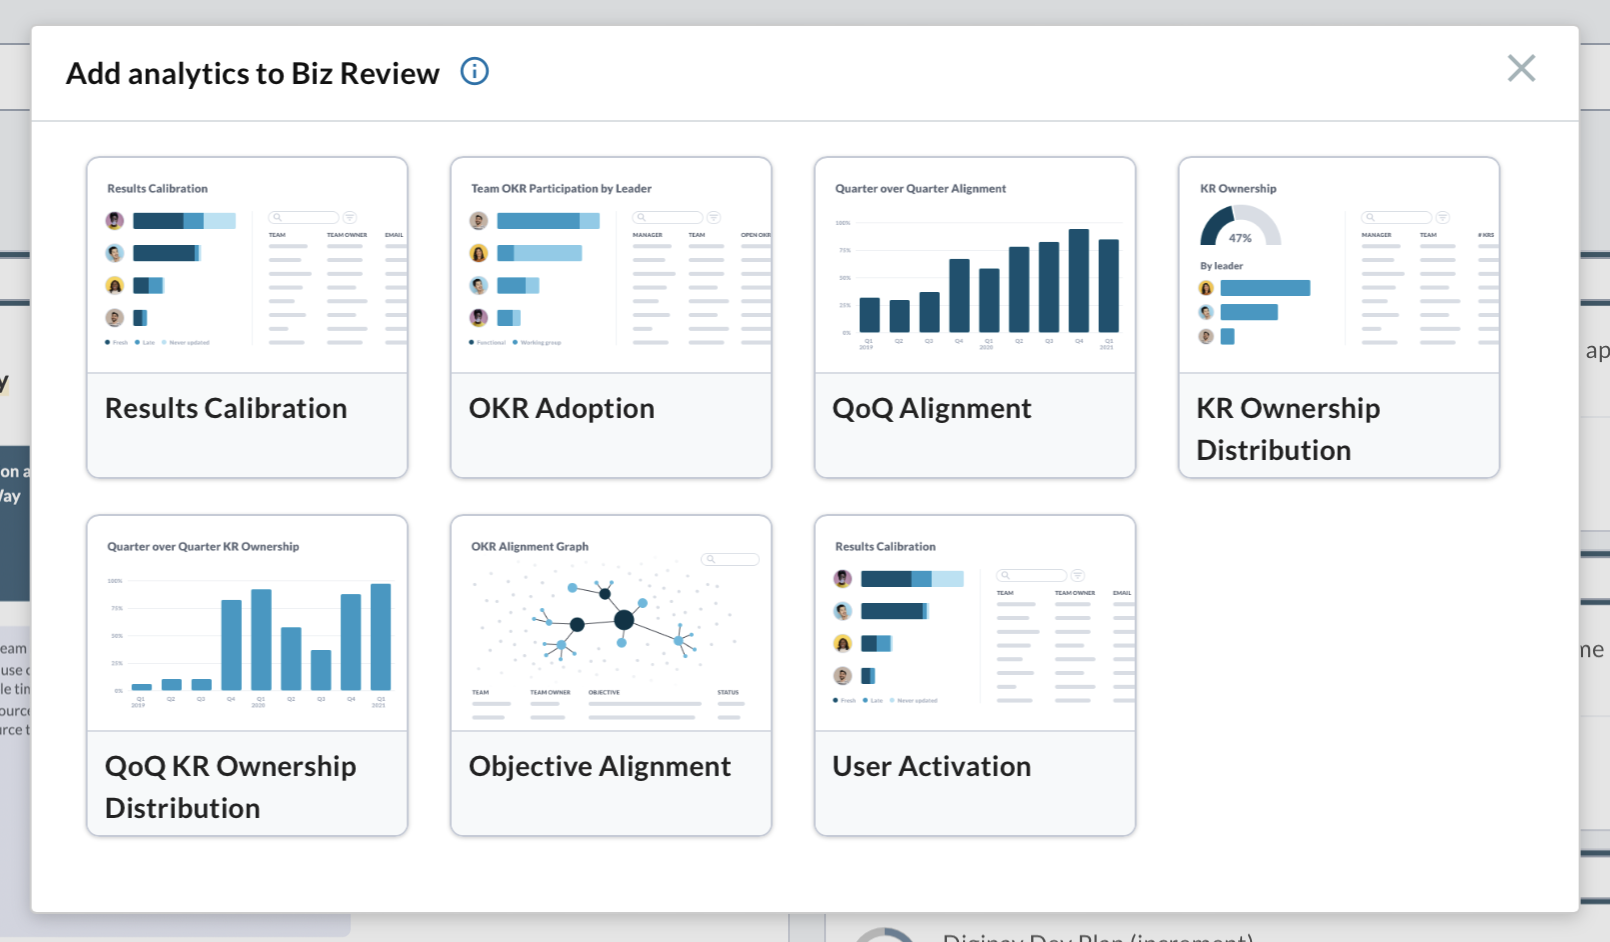
Task: Choose the User Activation preview image
Action: tap(975, 624)
